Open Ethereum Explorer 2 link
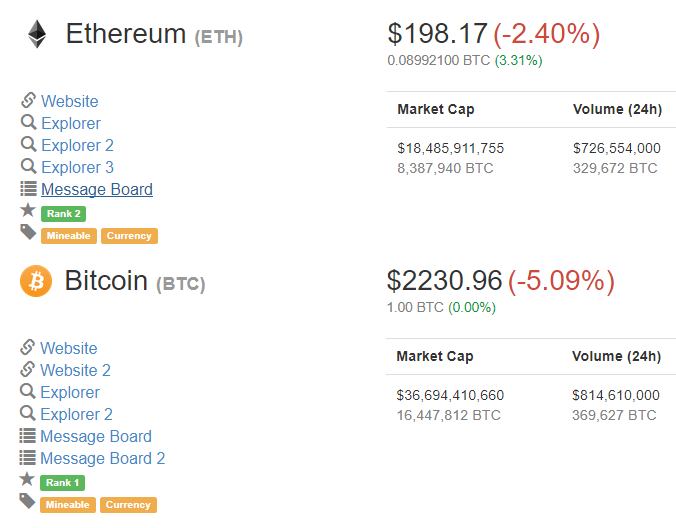Viewport: 676px width, 528px height. 77,145
